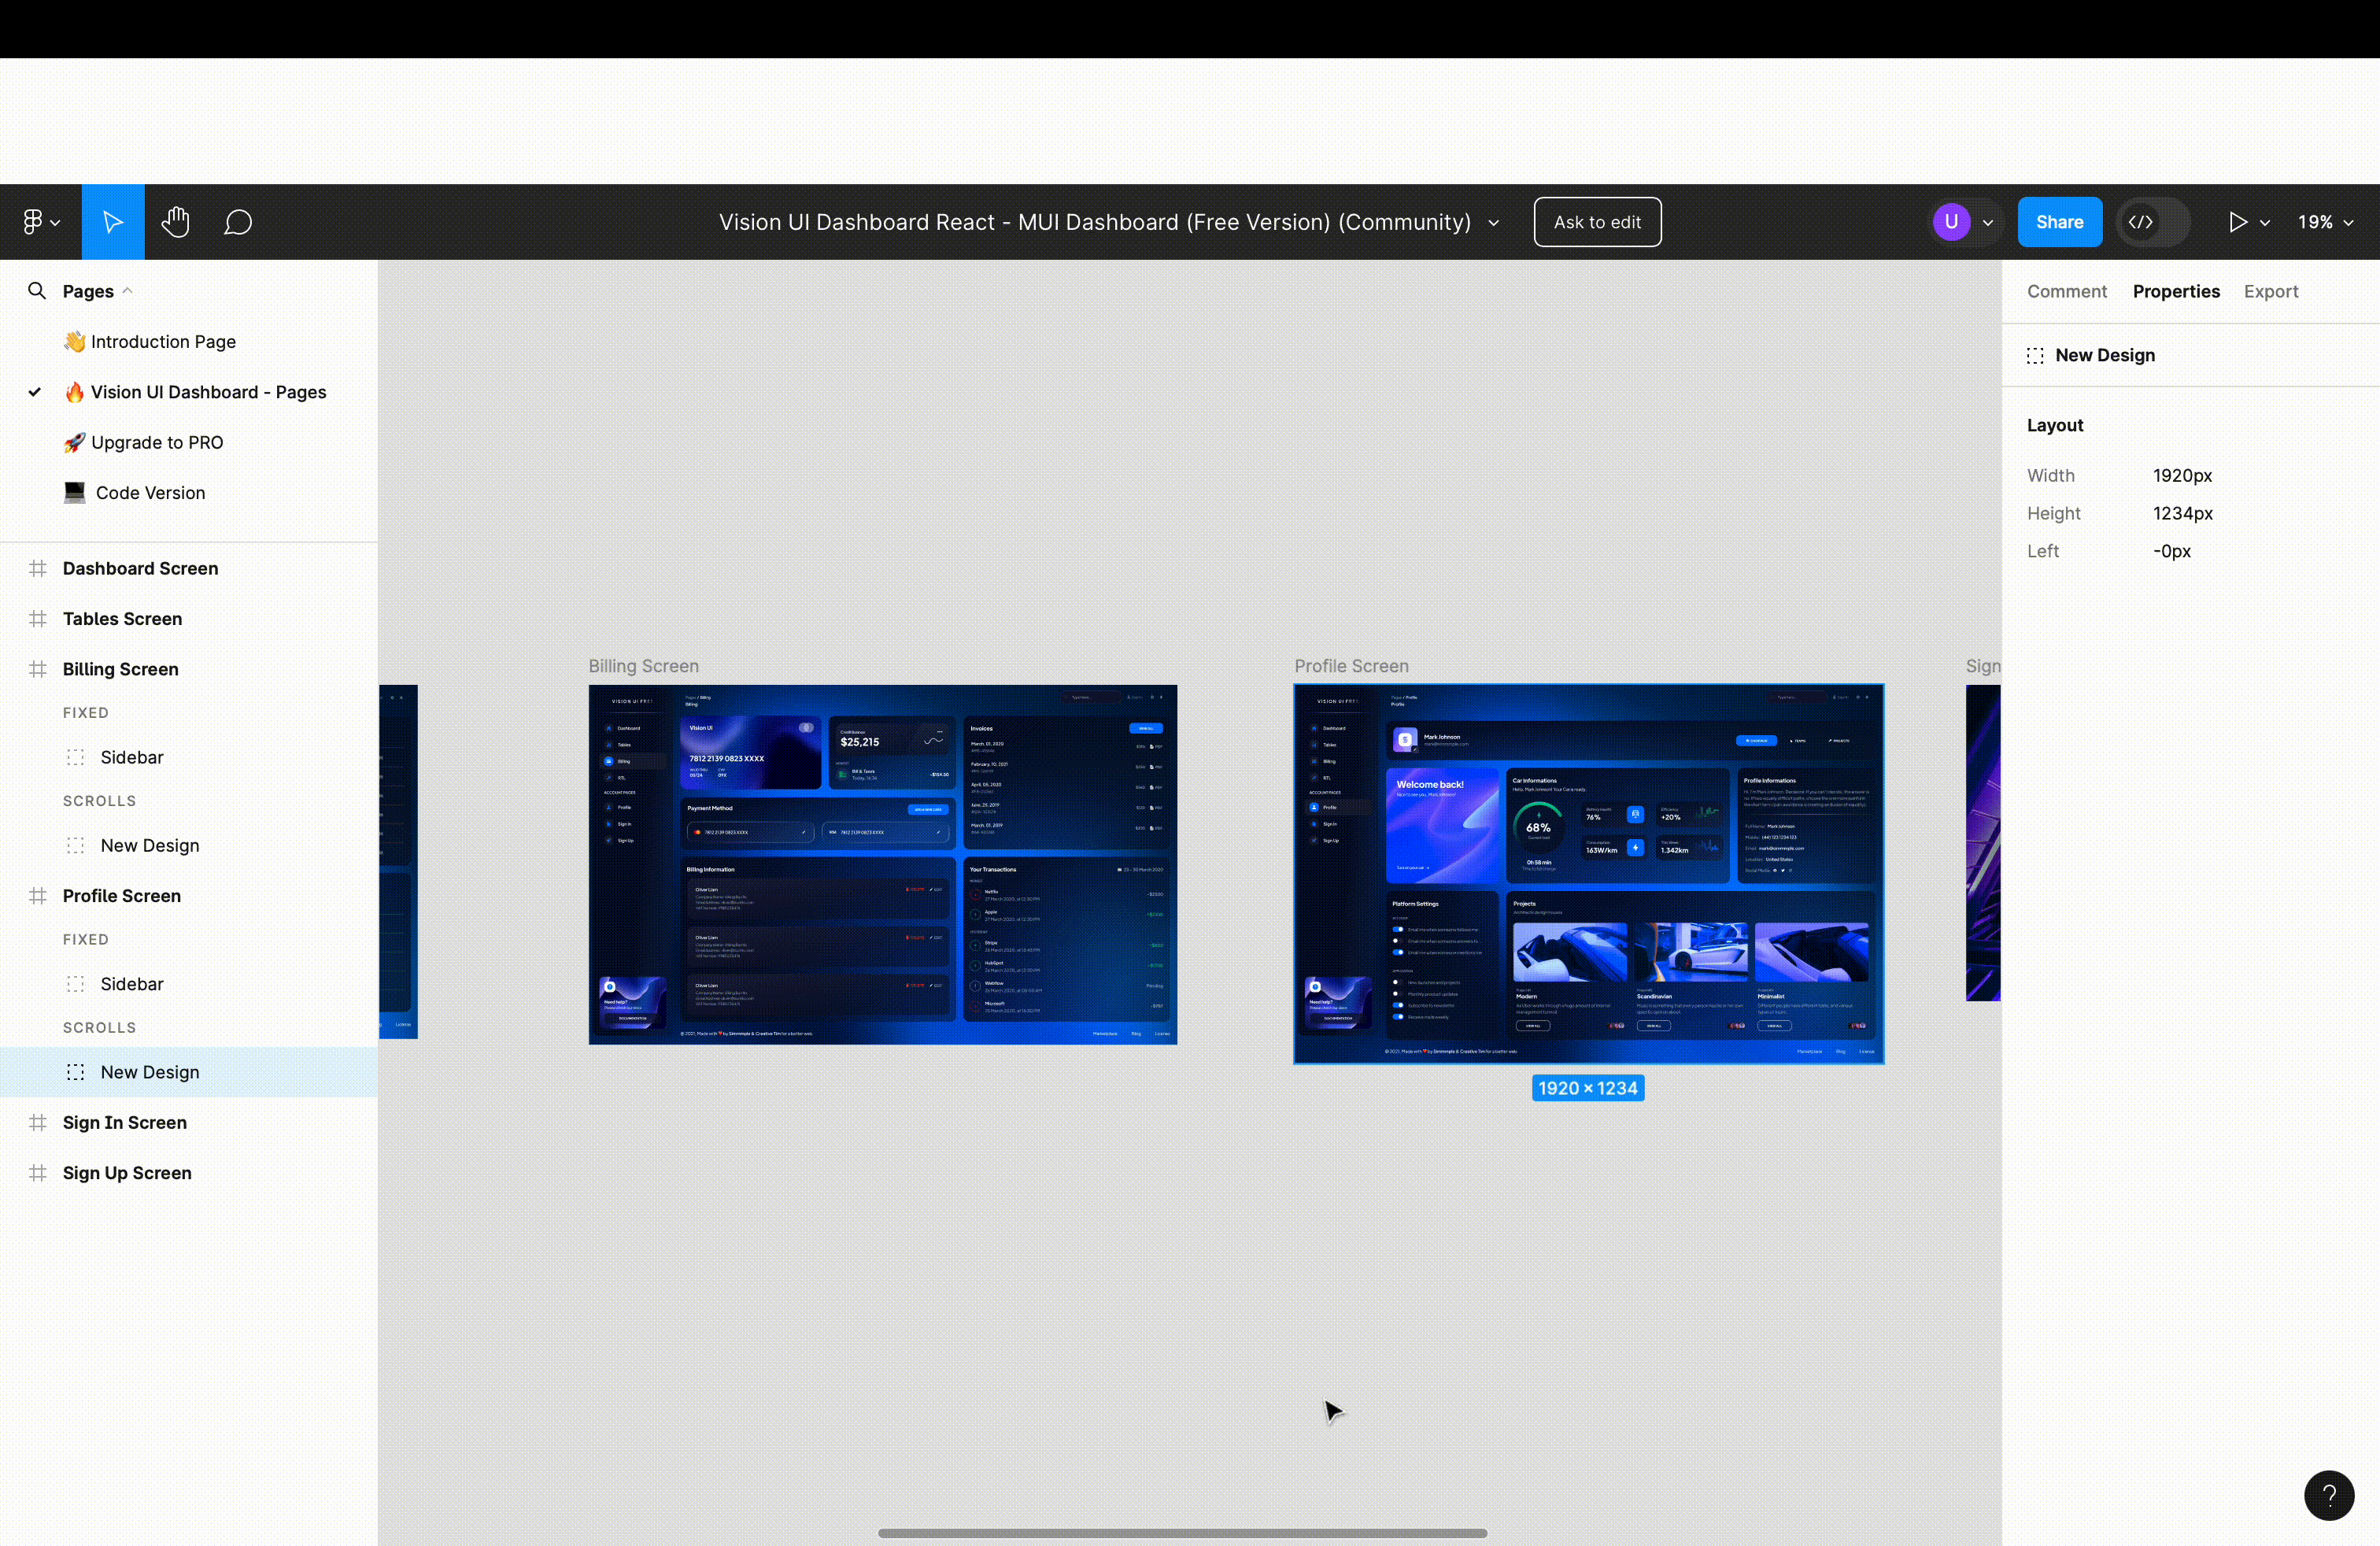Screen dimensions: 2380x1546
Task: Open the file title dropdown chevron
Action: (x=1493, y=223)
